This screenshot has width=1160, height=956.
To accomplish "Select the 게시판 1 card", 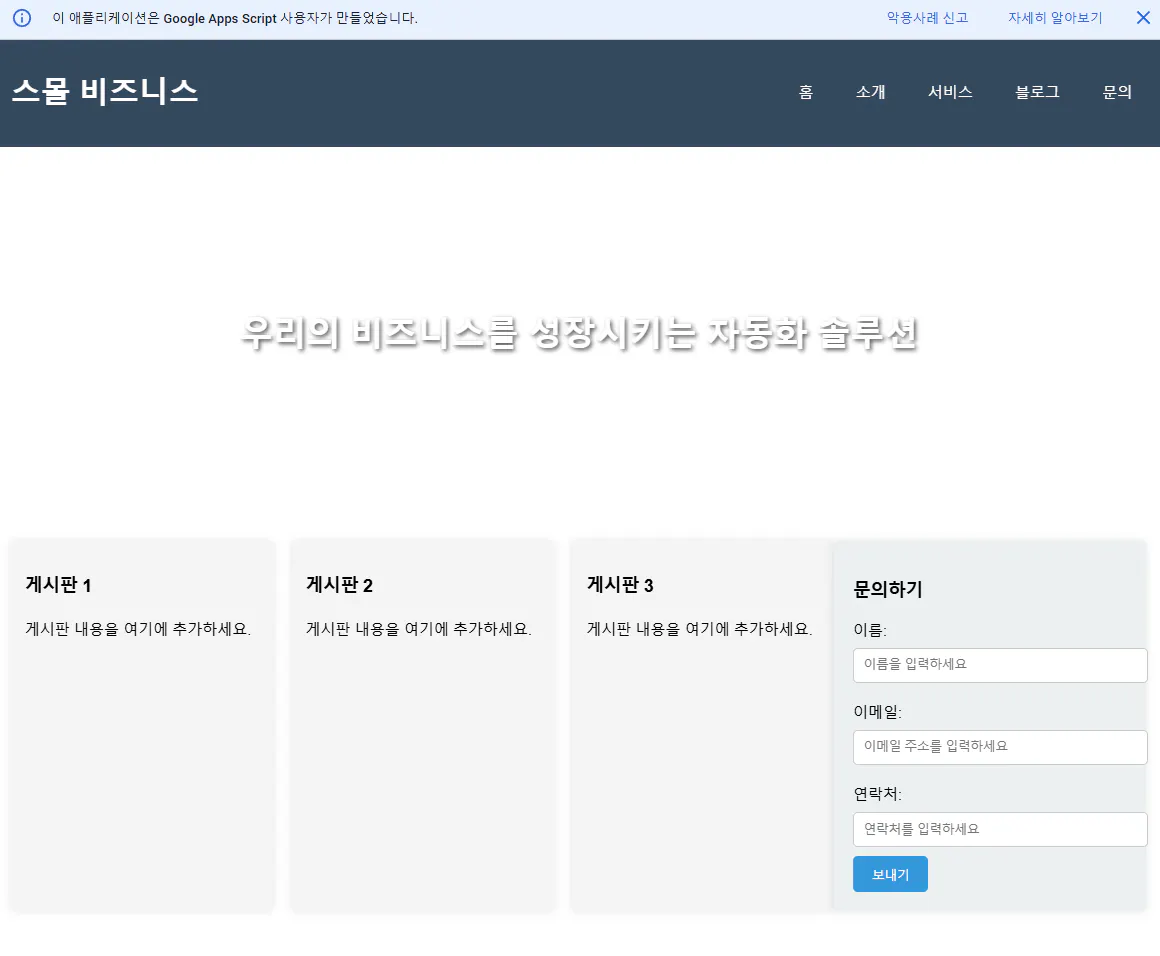I will 141,725.
